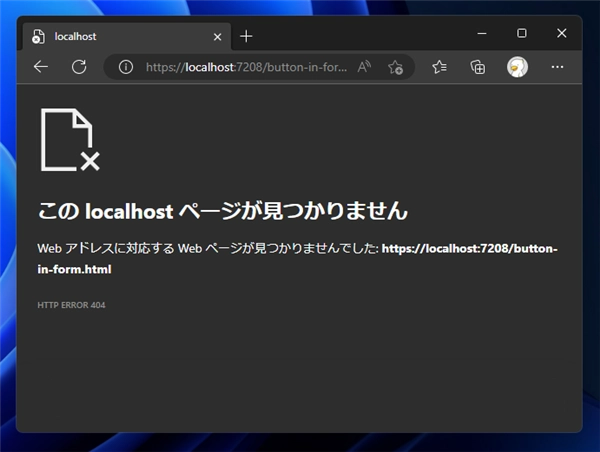
Task: View site information info icon
Action: [126, 67]
